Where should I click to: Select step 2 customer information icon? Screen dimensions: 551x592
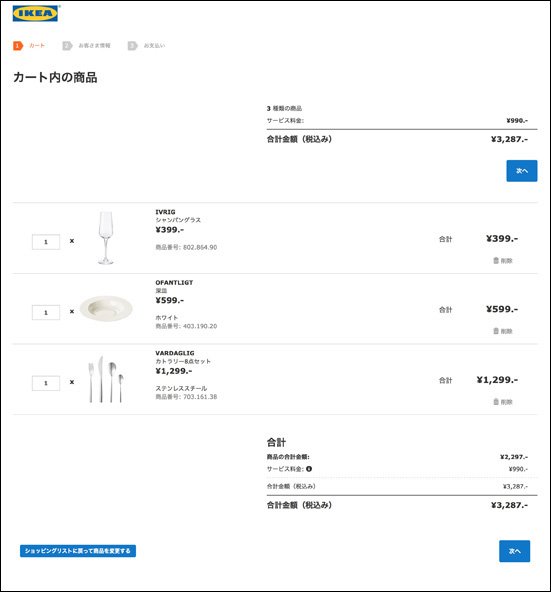click(x=67, y=46)
